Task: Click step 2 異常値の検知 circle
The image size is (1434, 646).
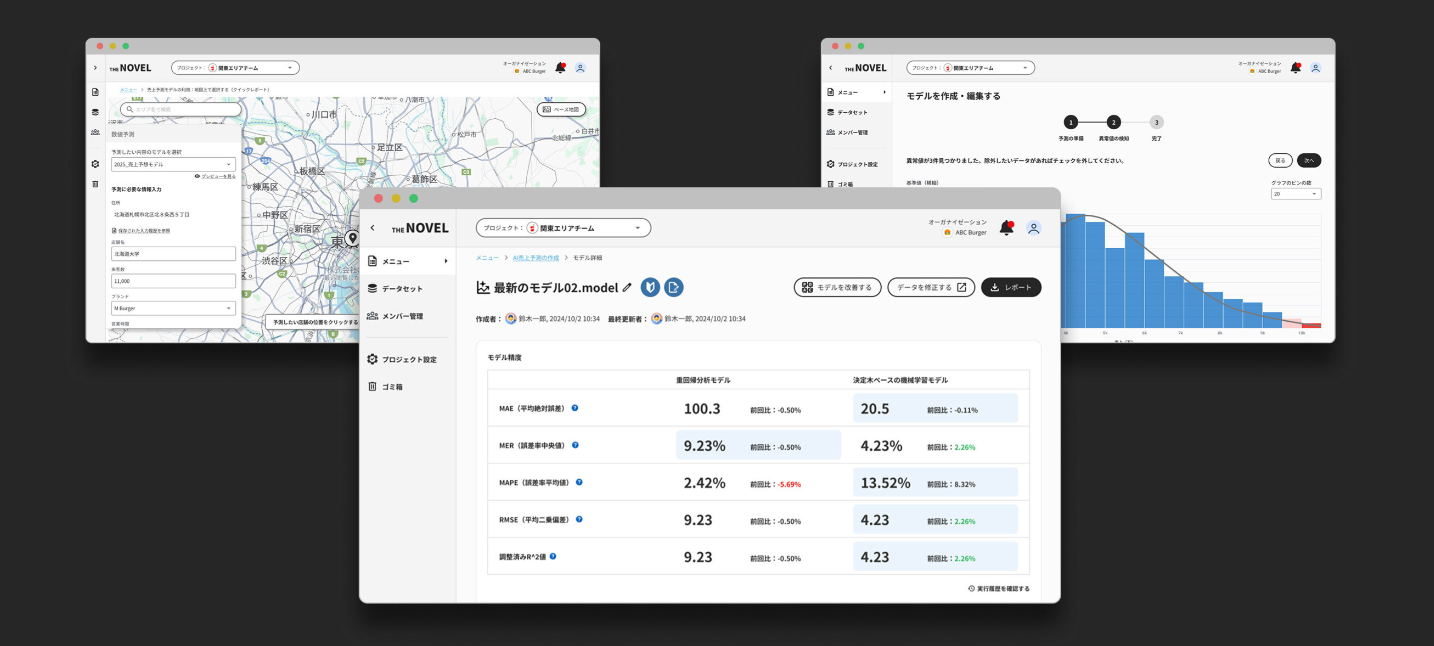Action: click(x=1114, y=122)
